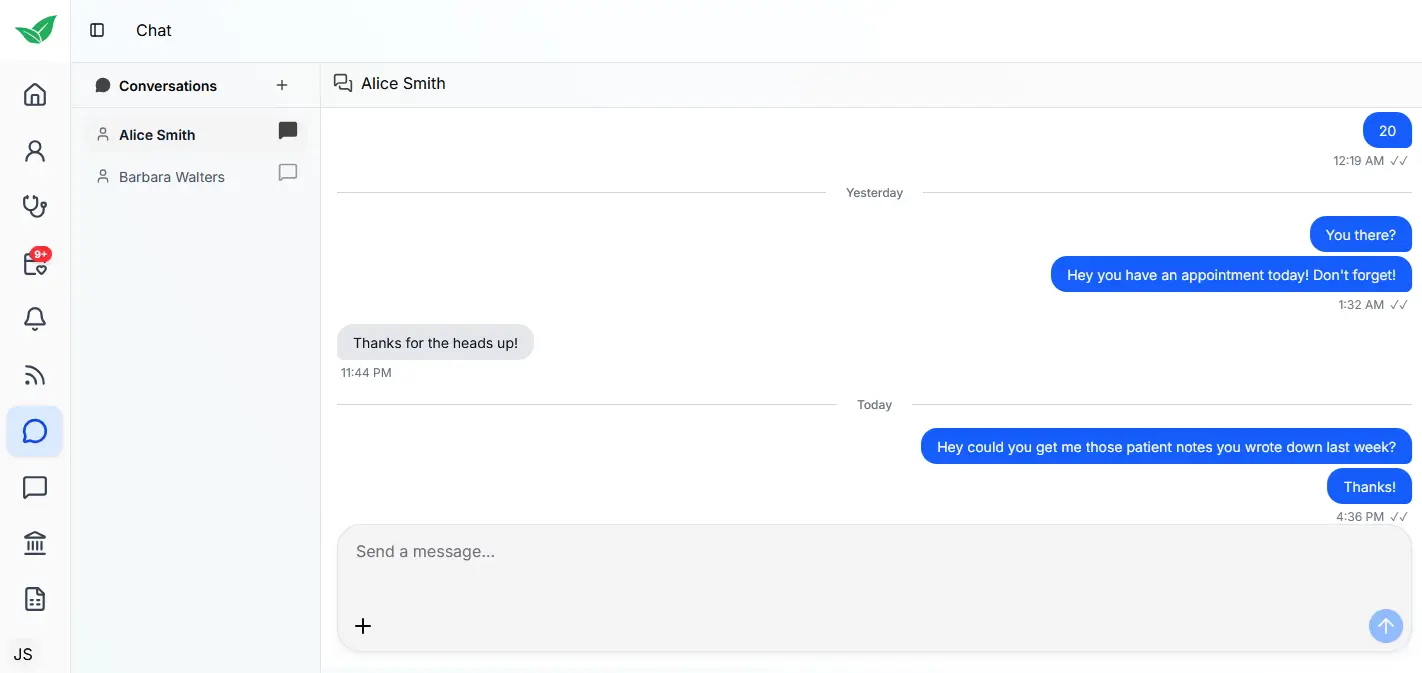Select Barbara Walters' message indicator icon

pos(287,172)
